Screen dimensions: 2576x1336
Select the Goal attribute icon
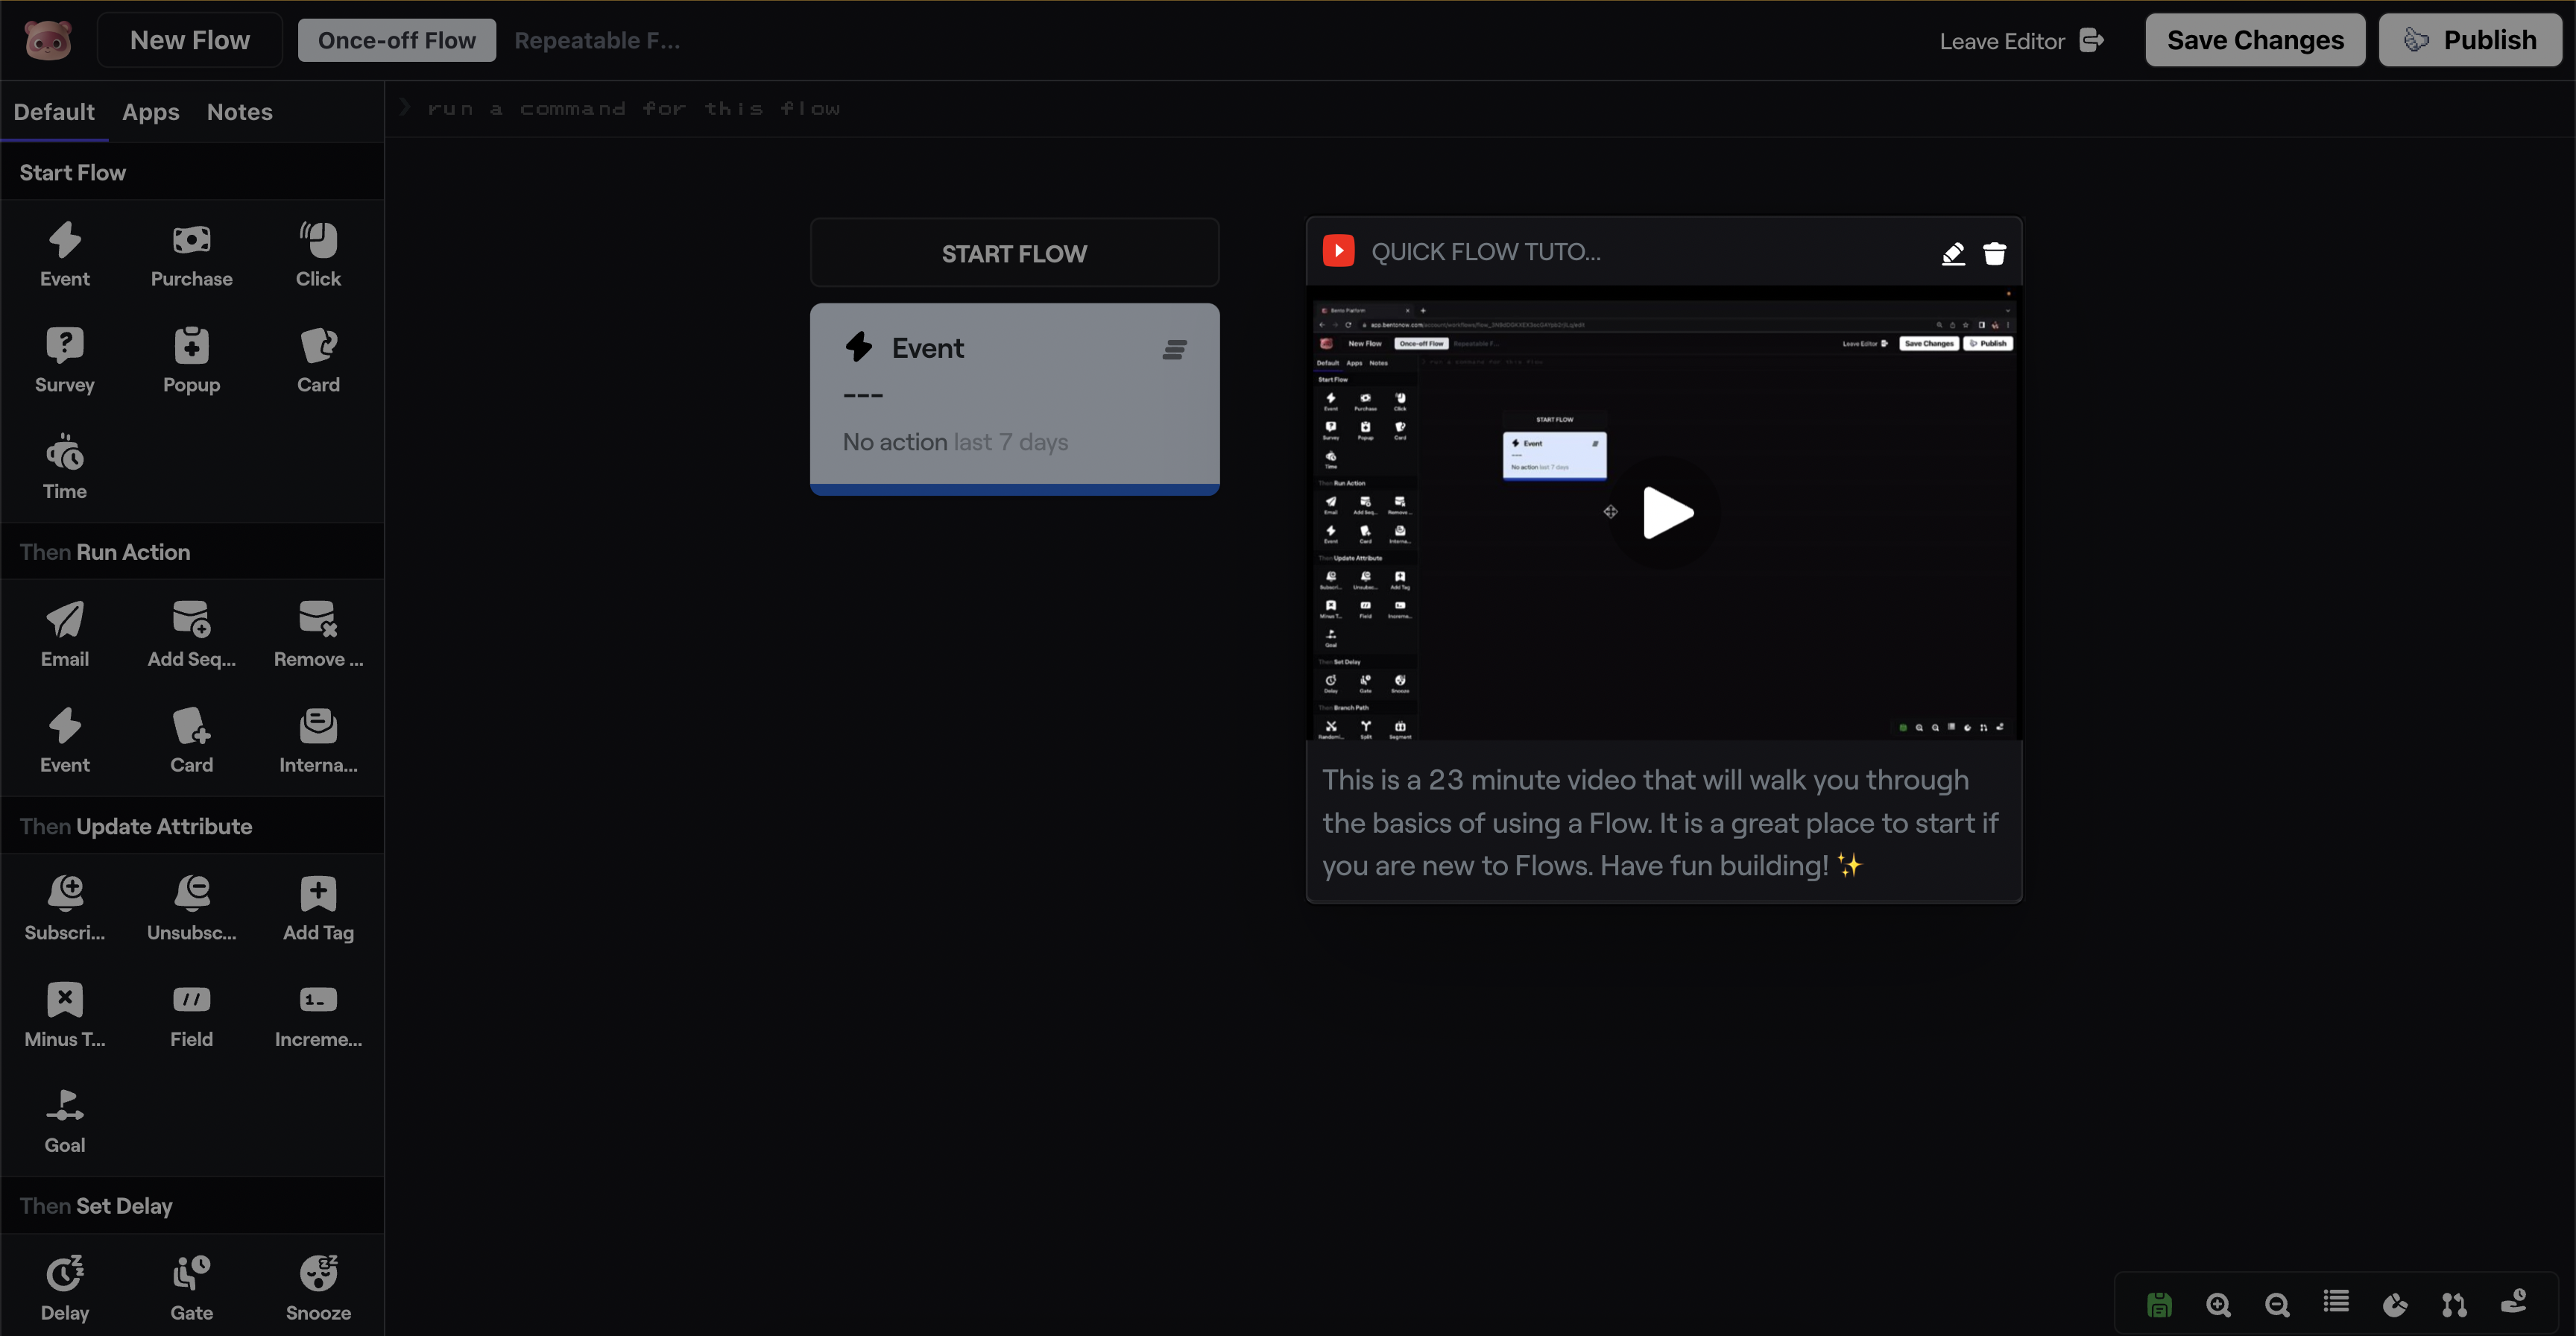pyautogui.click(x=65, y=1106)
